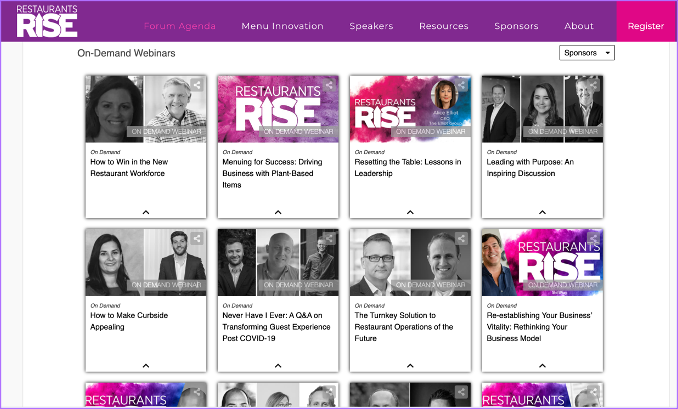
Task: Share the Never Have I Ever webinar card
Action: coord(329,238)
